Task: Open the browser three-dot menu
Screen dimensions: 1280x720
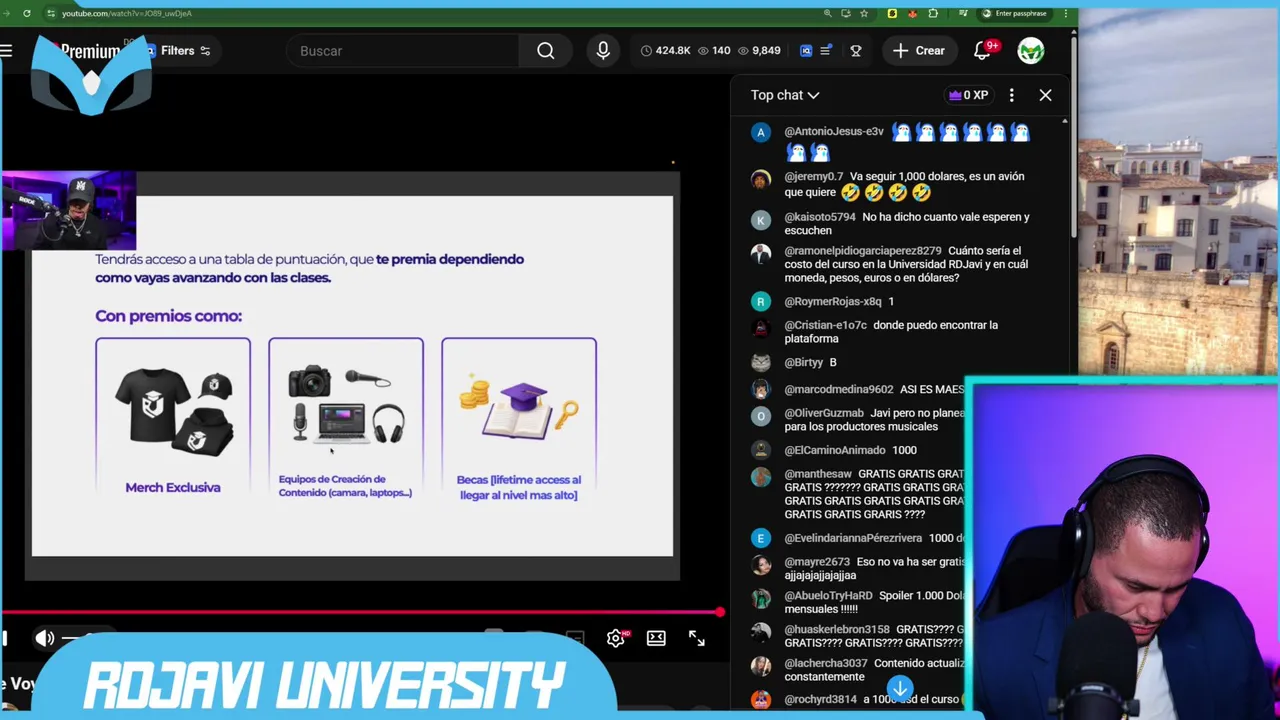Action: point(1065,13)
